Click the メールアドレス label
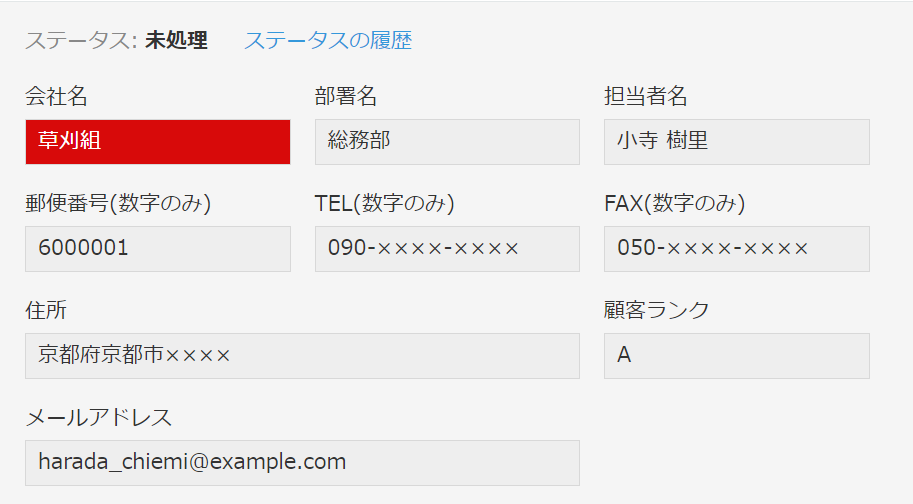913x504 pixels. [x=98, y=417]
